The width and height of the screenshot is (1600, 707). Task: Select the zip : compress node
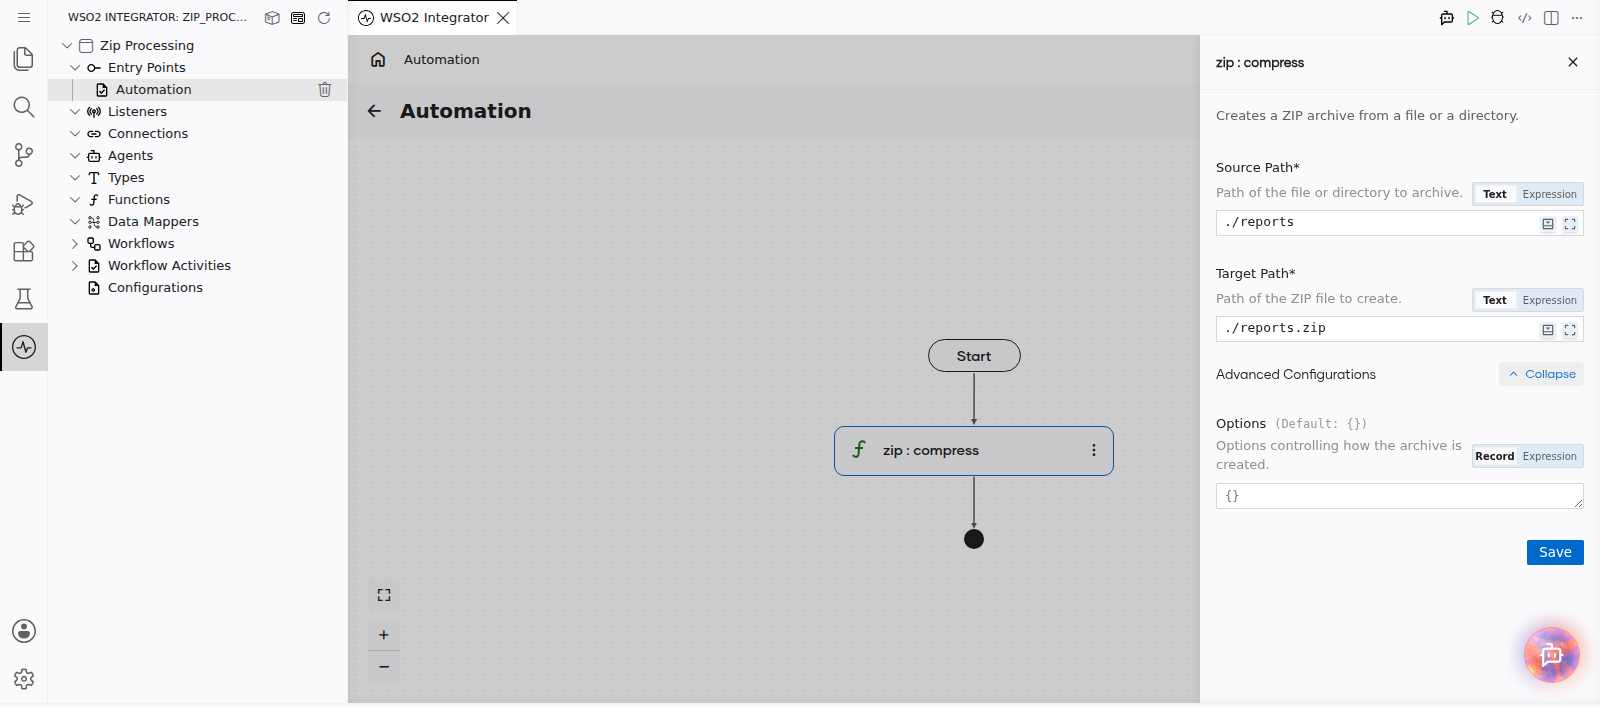coord(974,451)
